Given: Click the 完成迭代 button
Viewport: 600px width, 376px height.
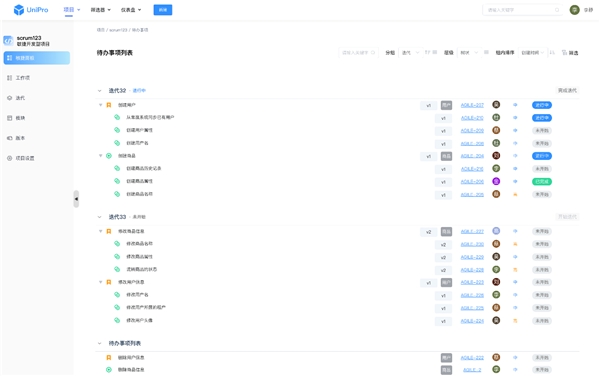Looking at the screenshot, I should tap(567, 91).
